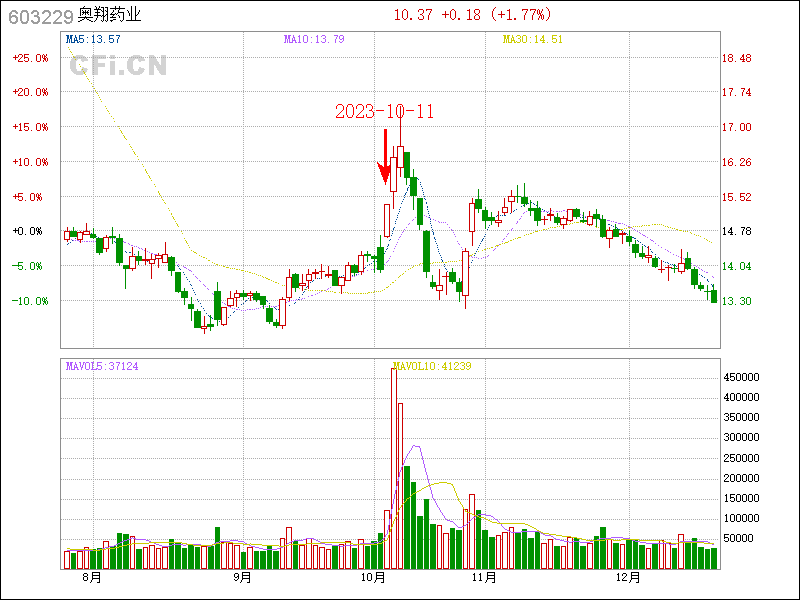Click stock code 603229
This screenshot has width=800, height=600.
click(38, 16)
